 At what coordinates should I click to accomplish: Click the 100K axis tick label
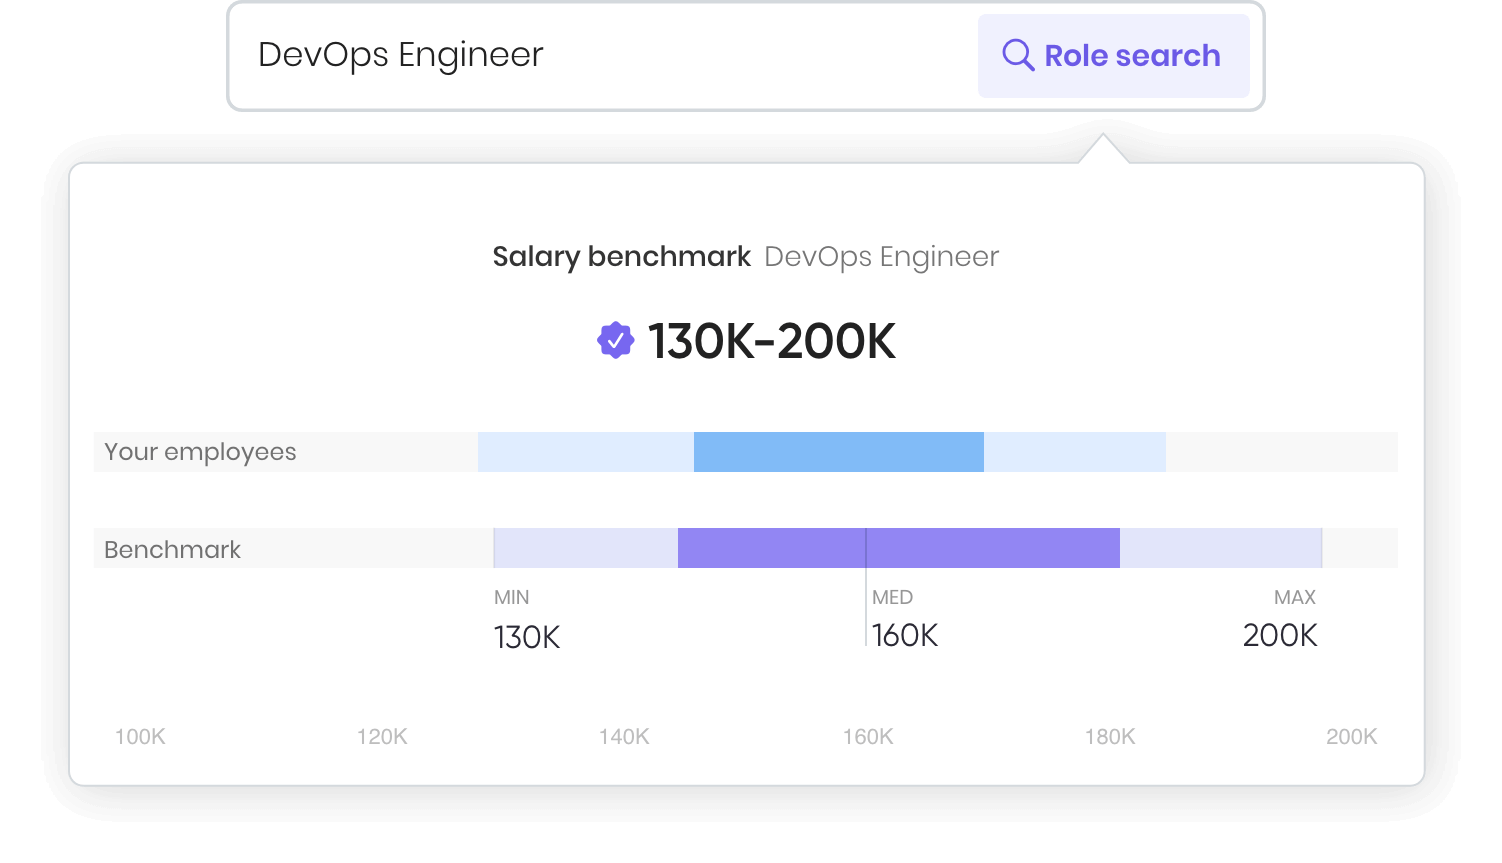pyautogui.click(x=140, y=737)
